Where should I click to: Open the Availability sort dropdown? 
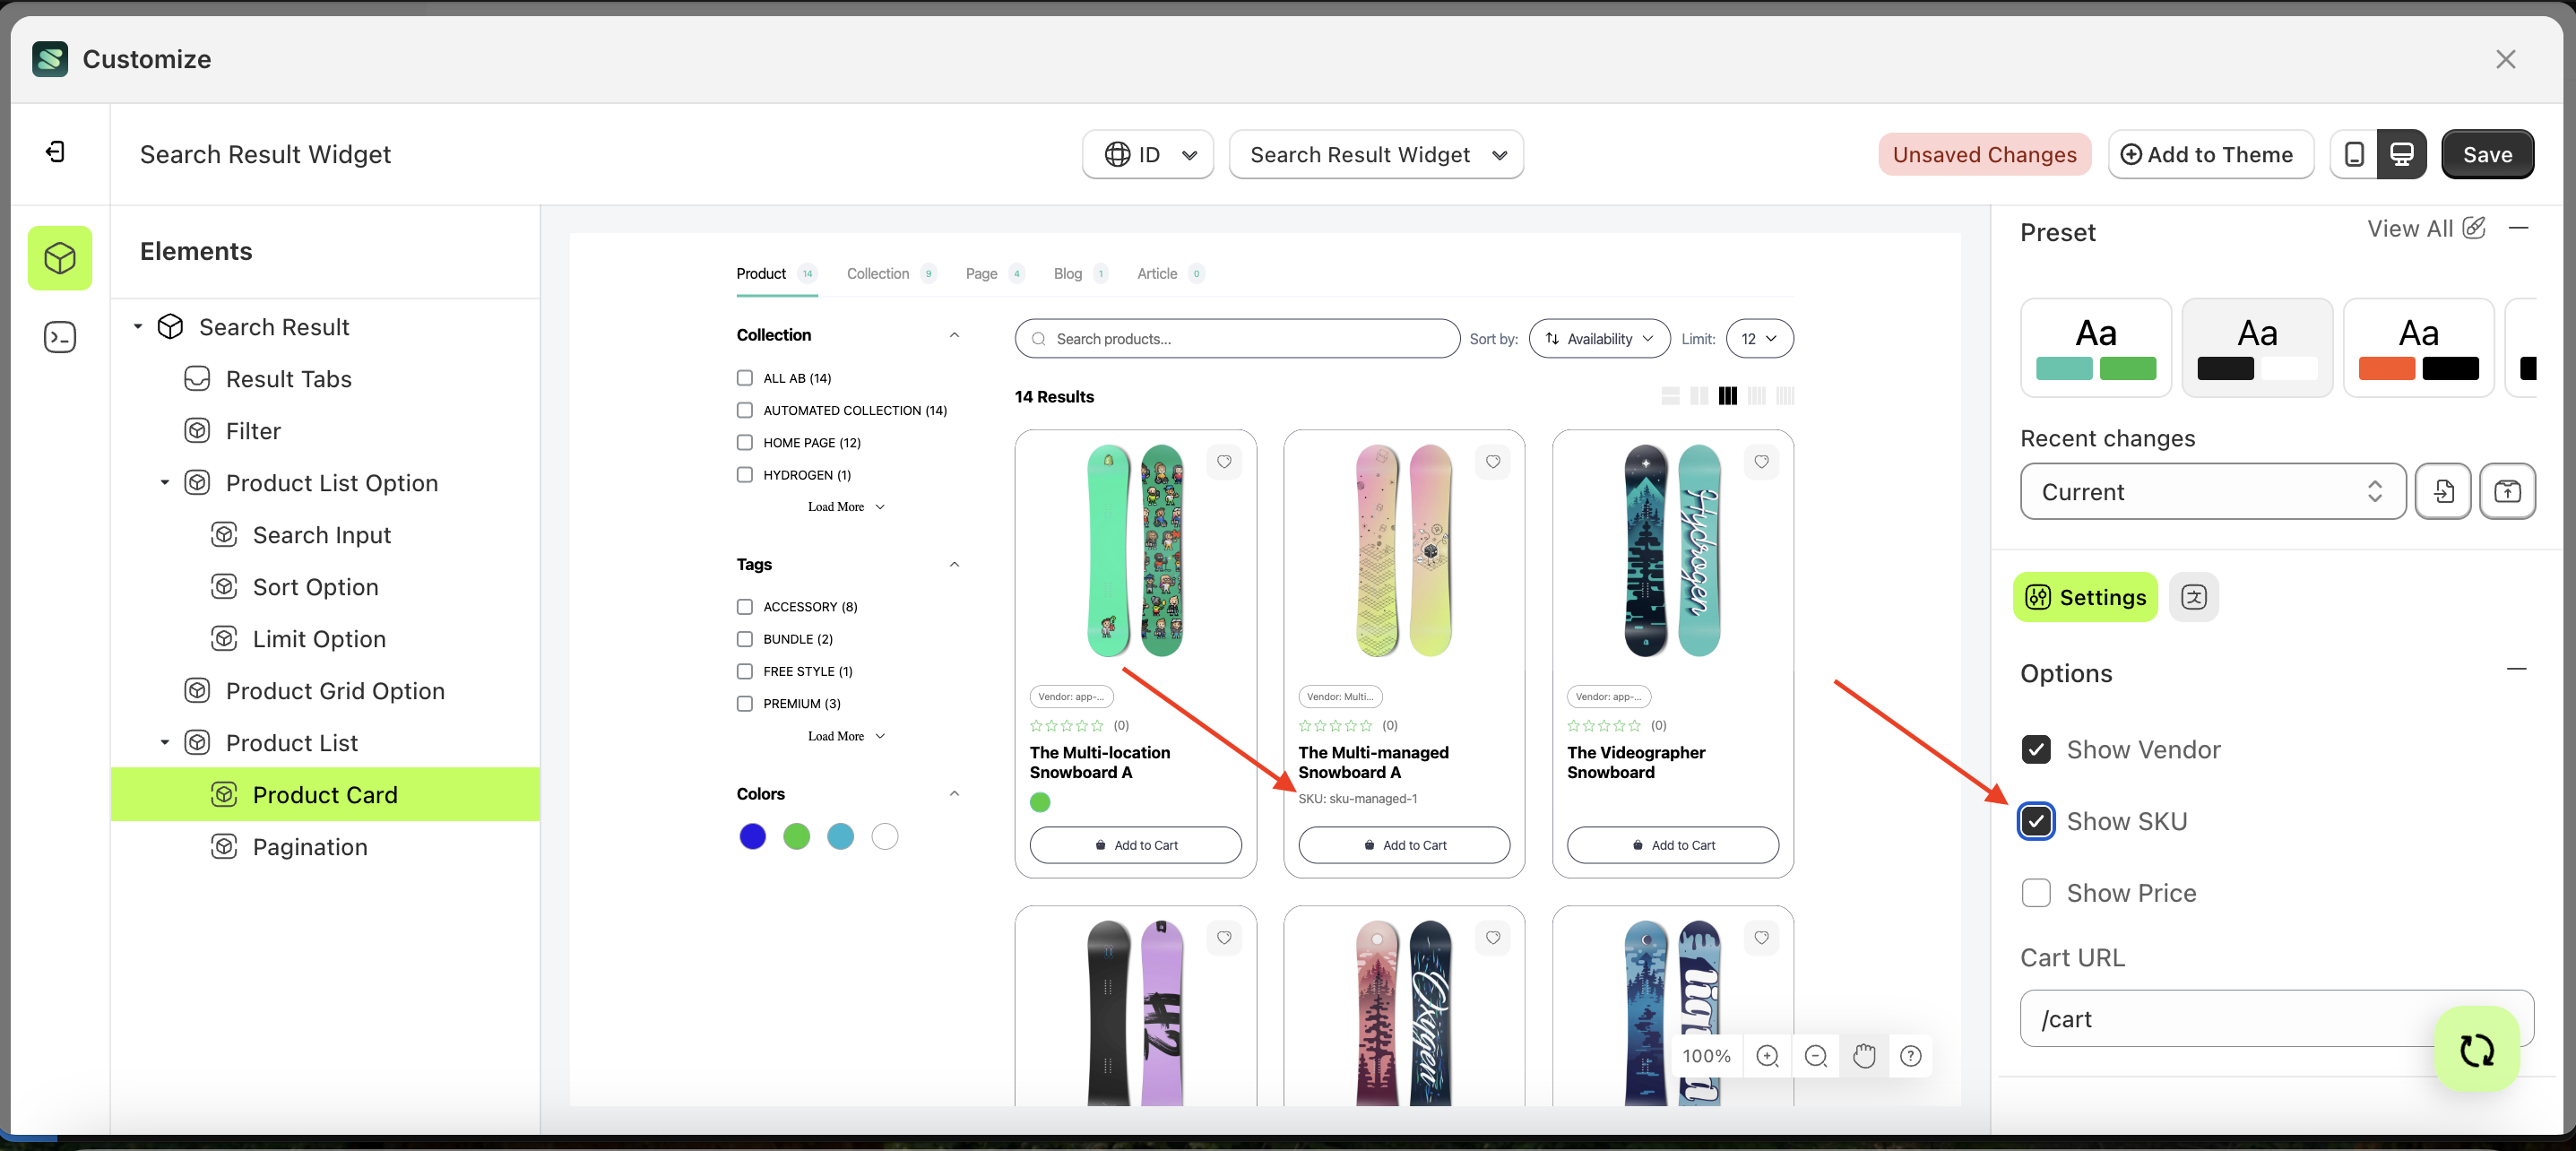pyautogui.click(x=1598, y=339)
